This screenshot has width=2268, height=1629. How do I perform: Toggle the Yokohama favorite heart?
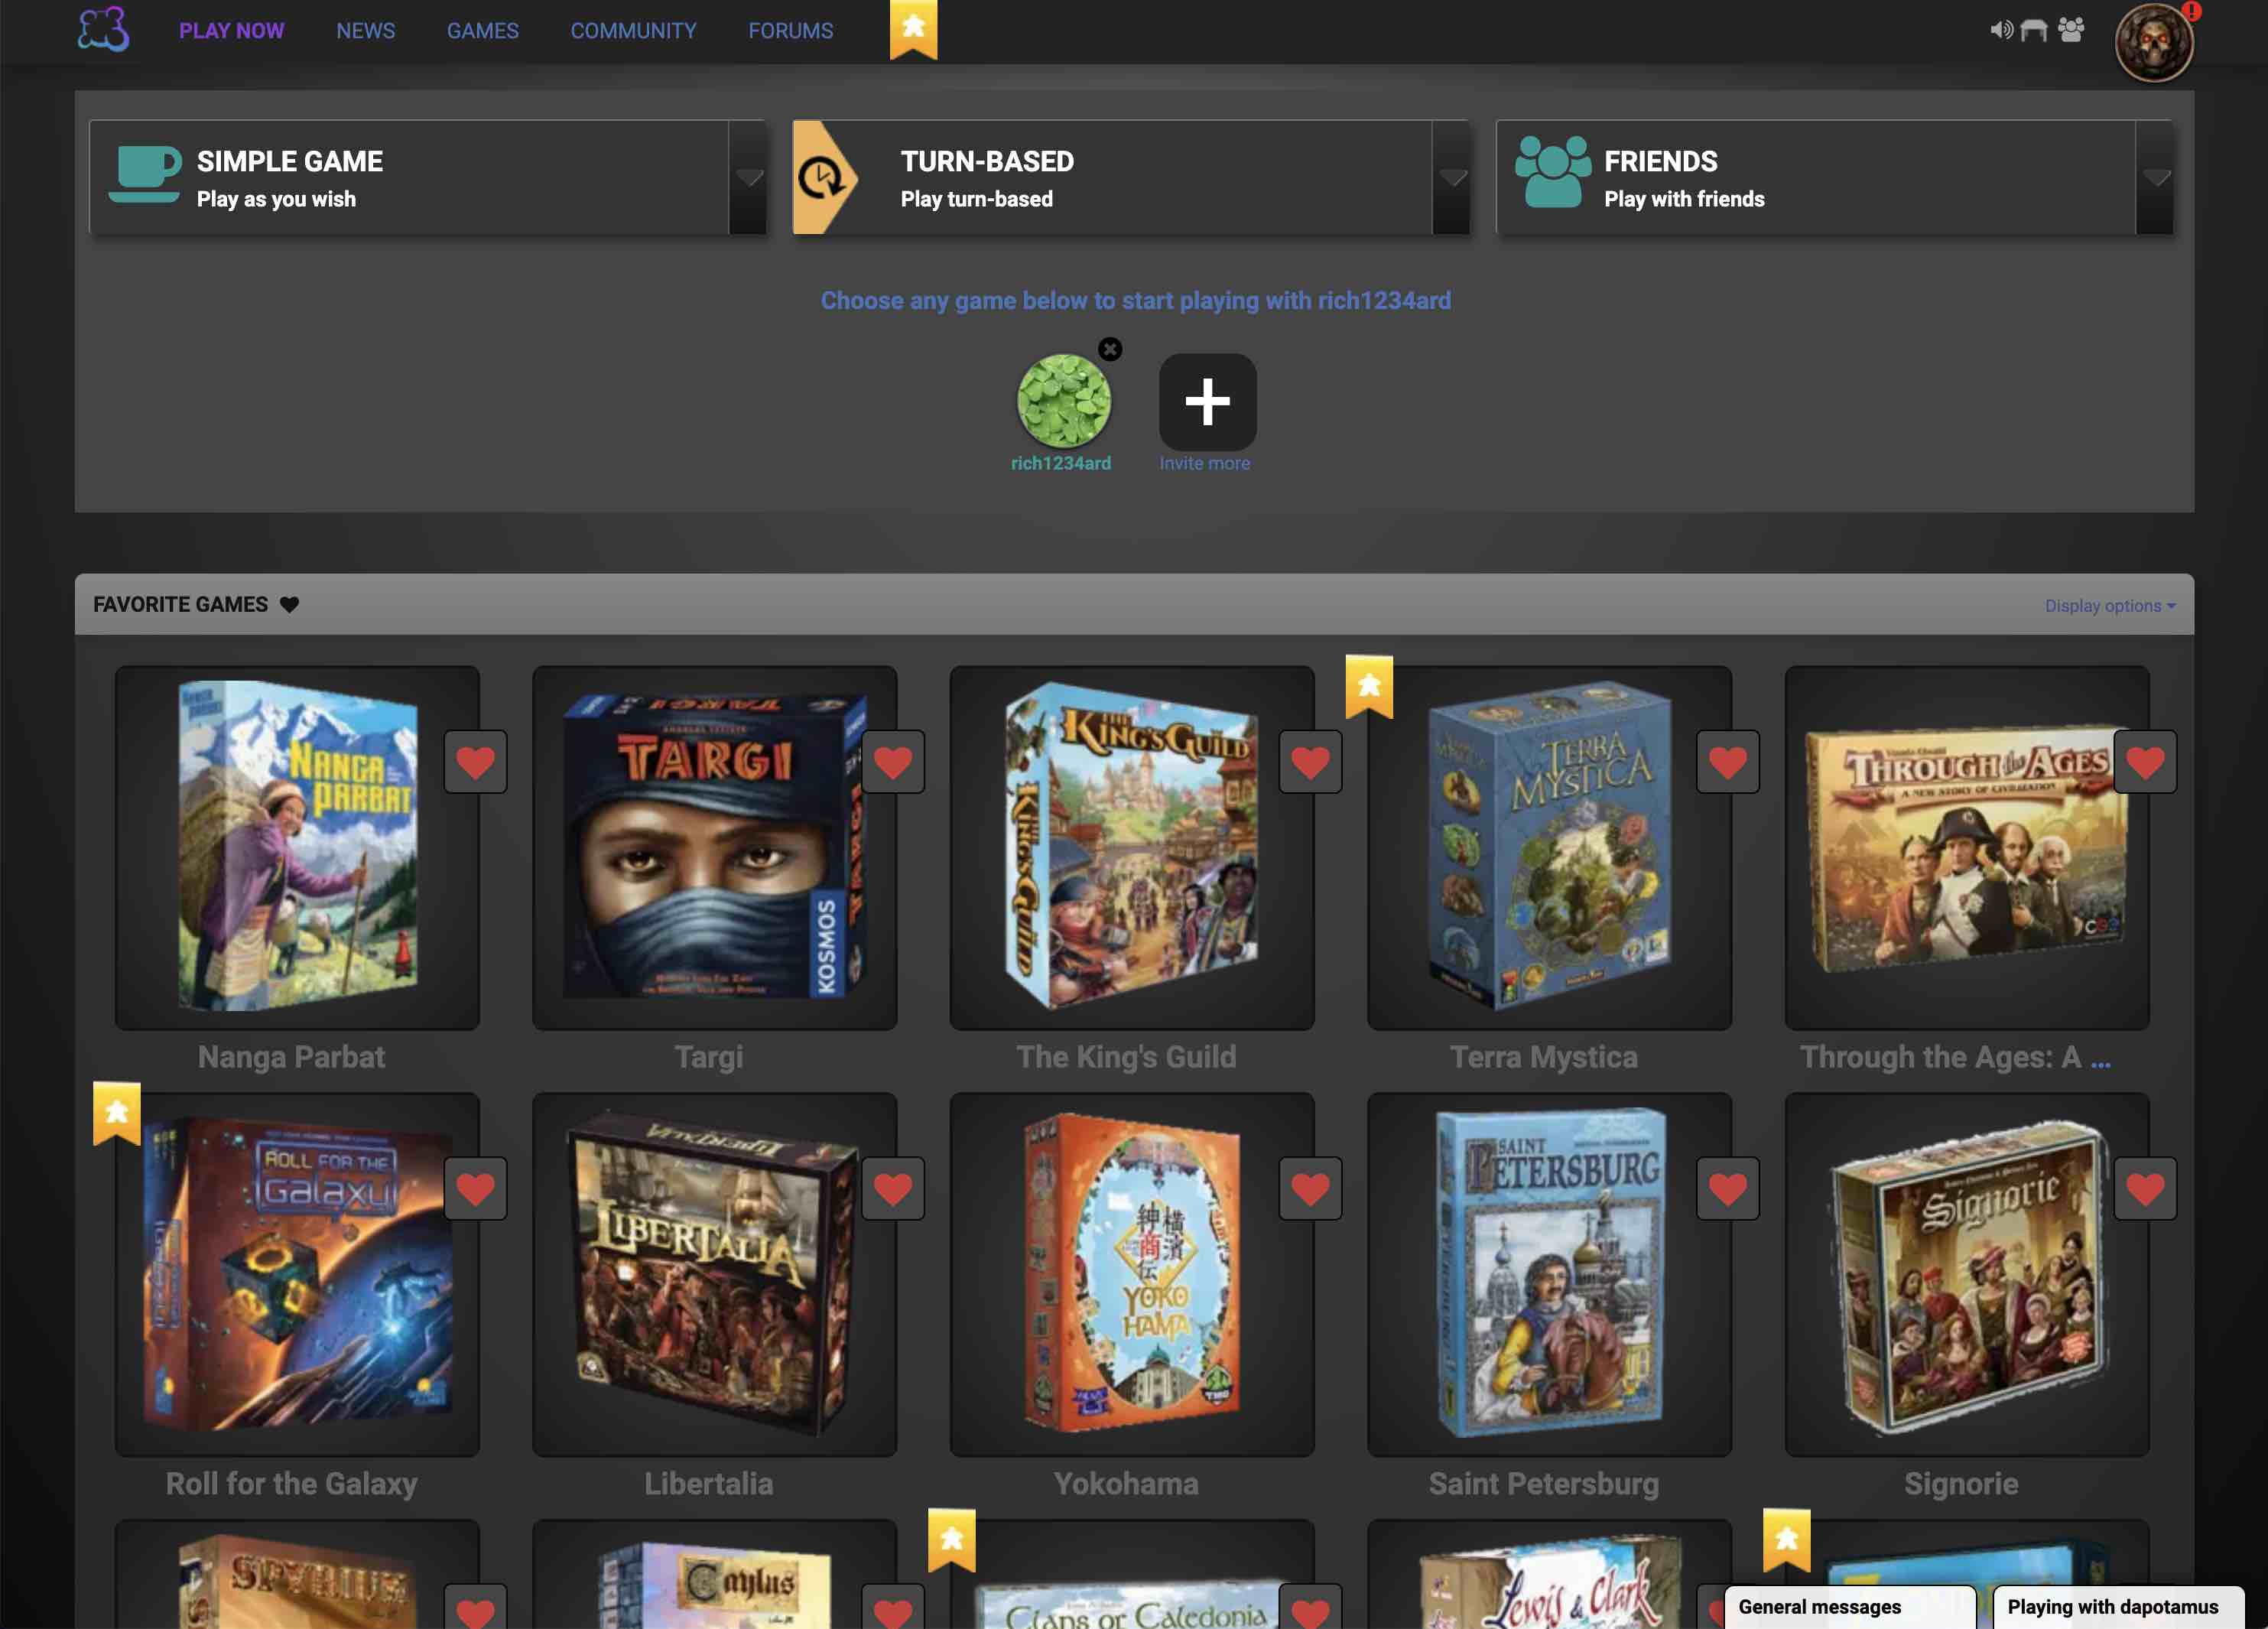tap(1310, 1188)
